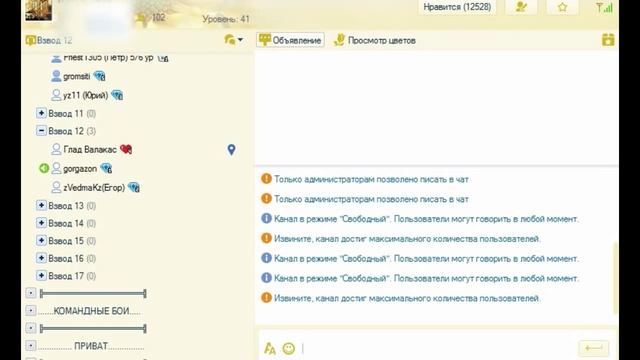Click the add friend icon button

click(x=521, y=7)
